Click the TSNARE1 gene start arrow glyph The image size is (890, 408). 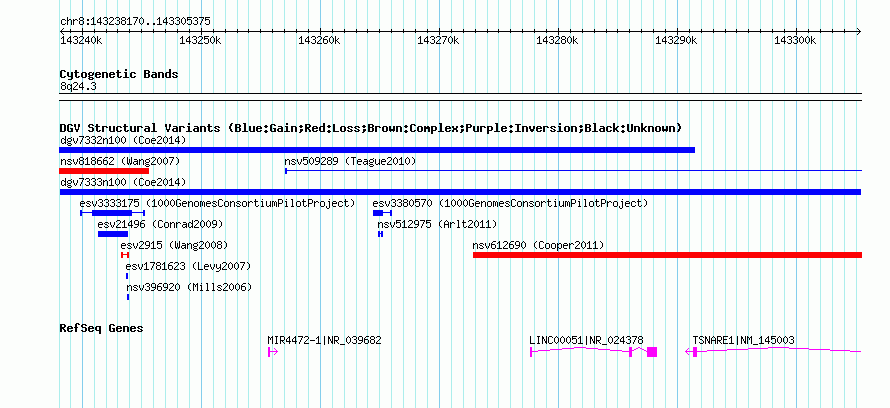click(691, 352)
